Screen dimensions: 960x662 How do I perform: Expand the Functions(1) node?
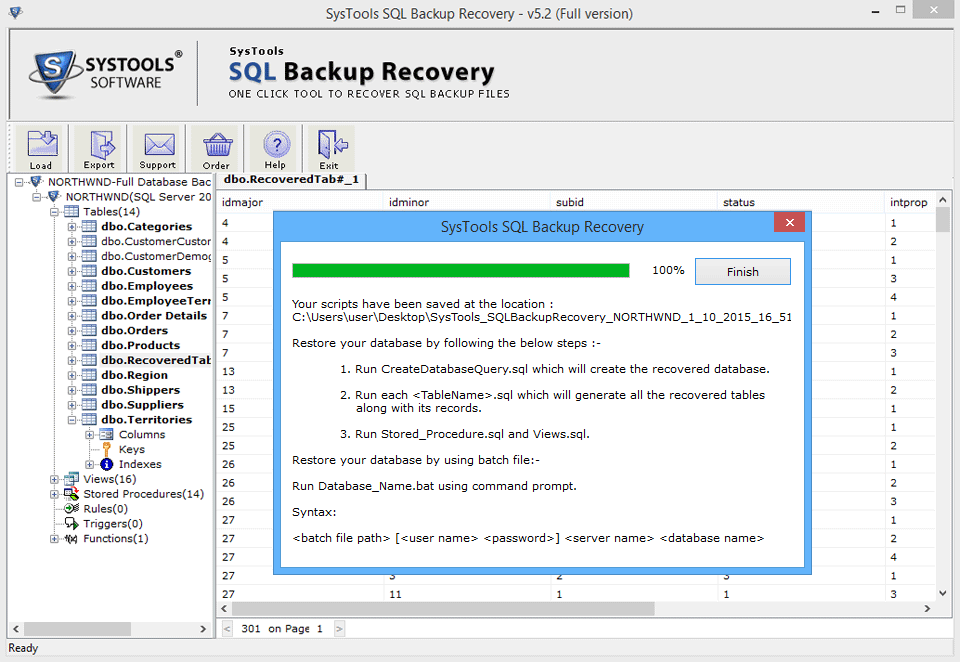54,539
